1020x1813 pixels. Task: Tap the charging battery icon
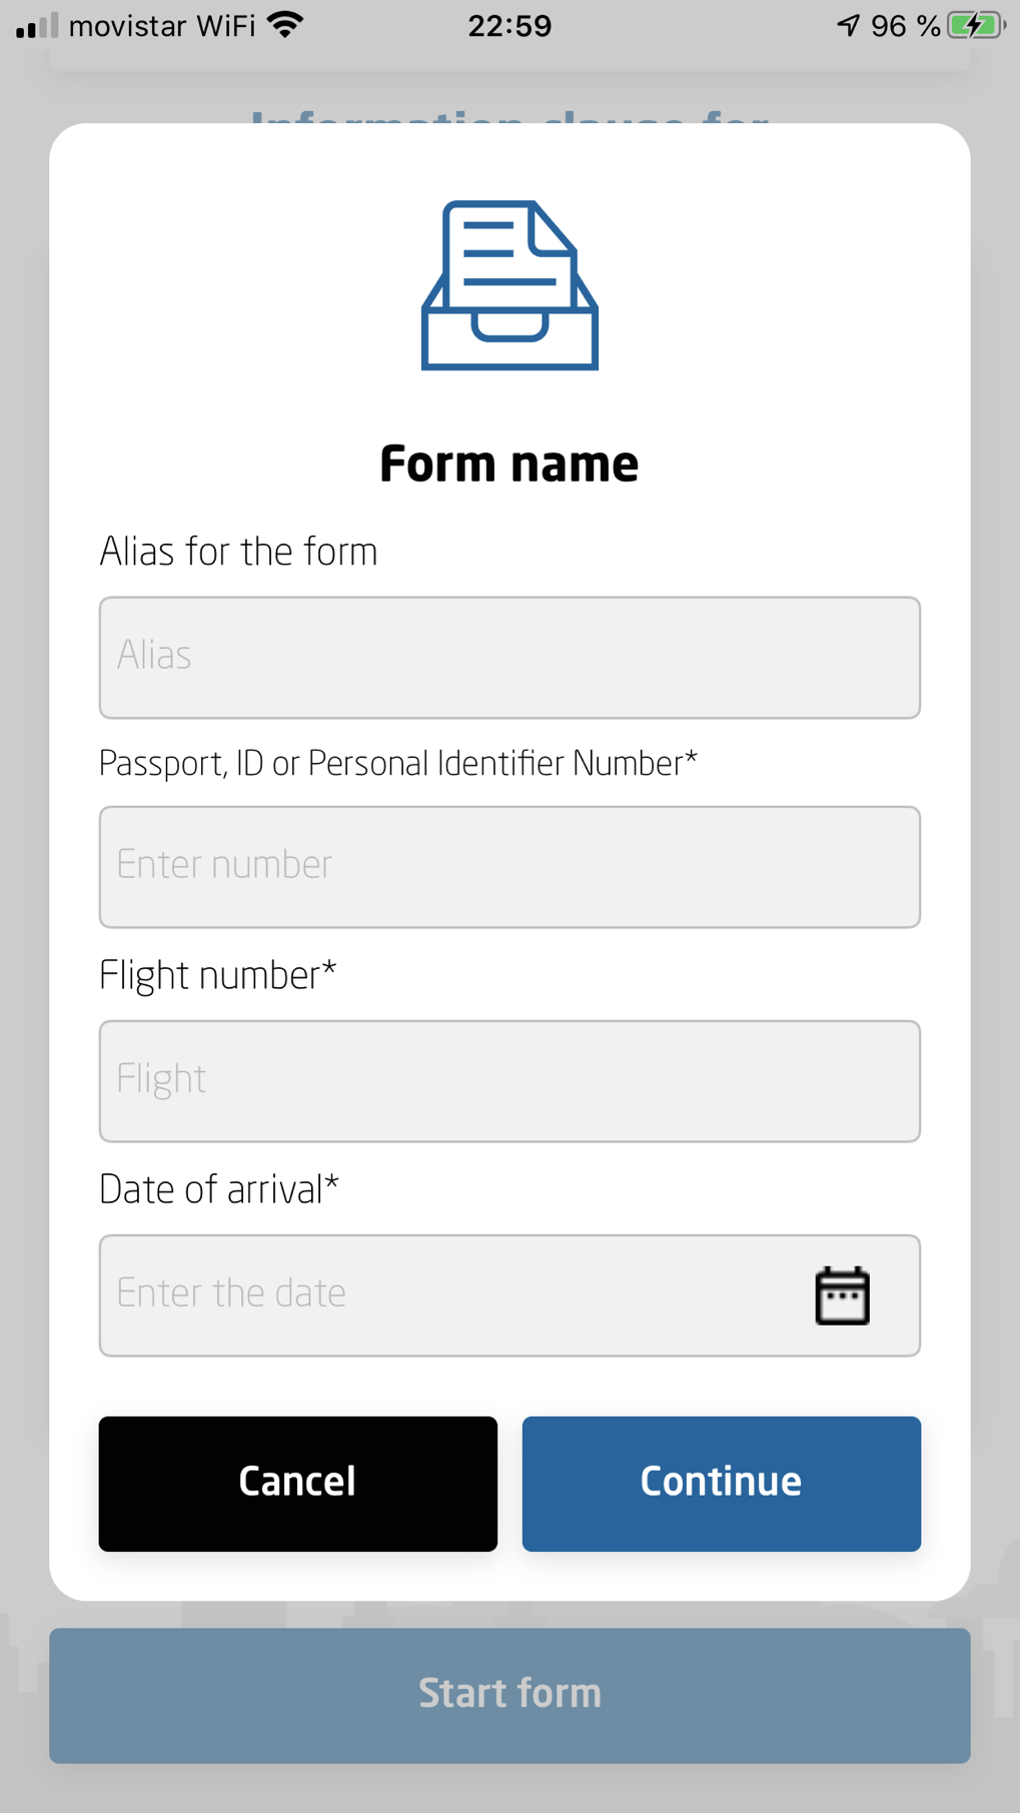tap(976, 25)
